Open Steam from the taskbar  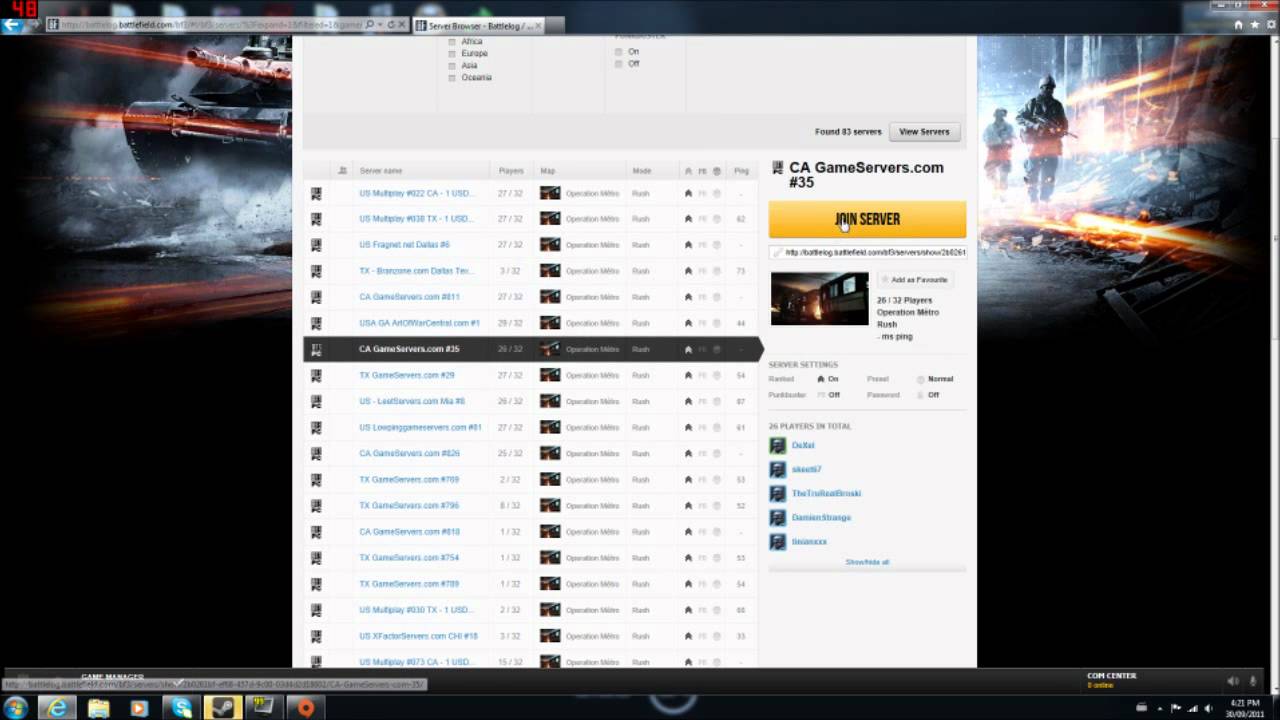click(x=222, y=708)
